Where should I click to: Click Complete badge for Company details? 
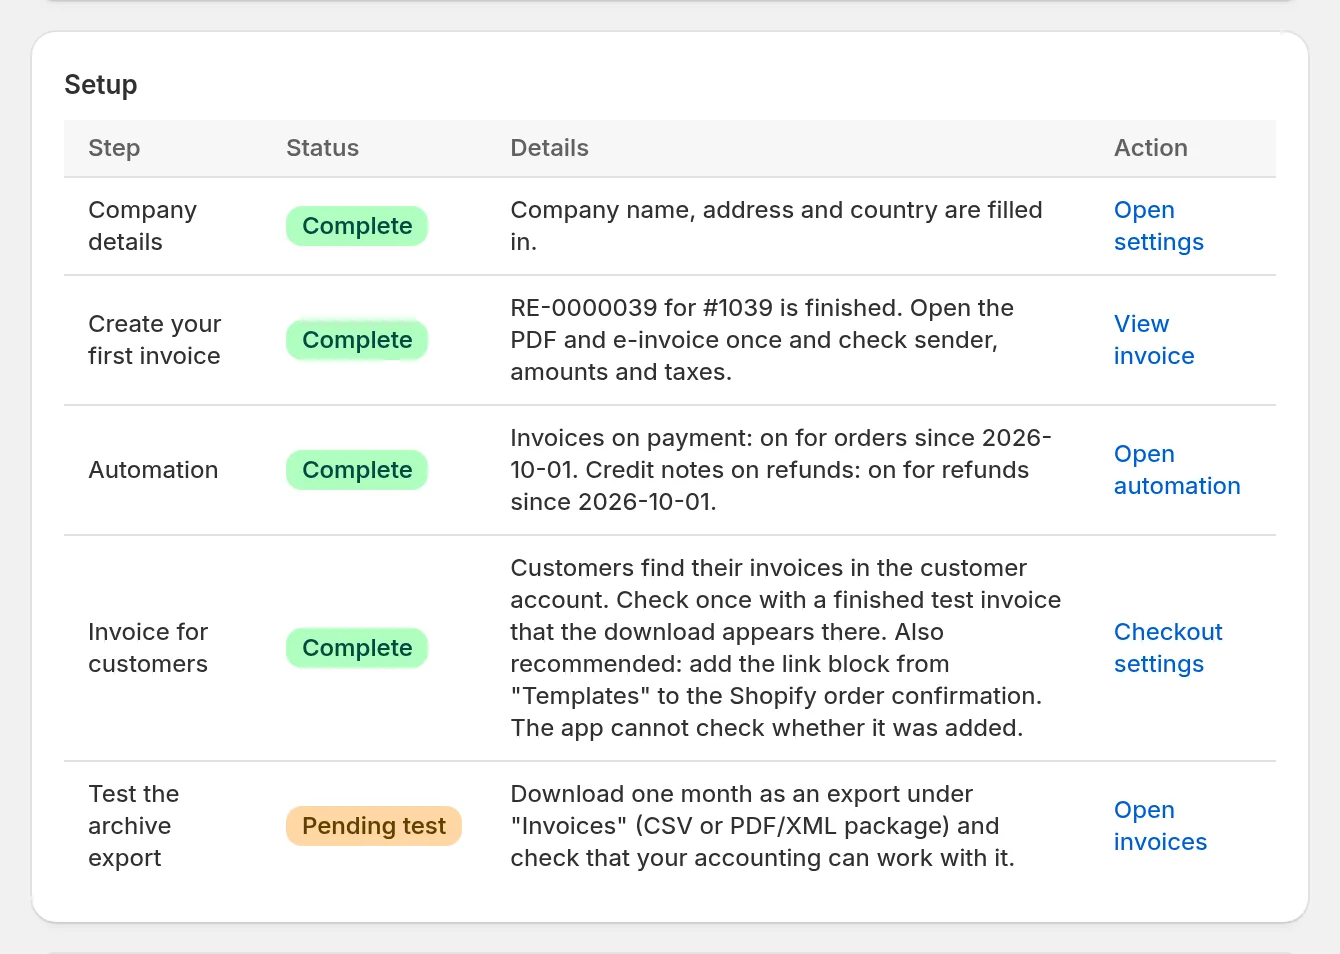click(x=357, y=226)
